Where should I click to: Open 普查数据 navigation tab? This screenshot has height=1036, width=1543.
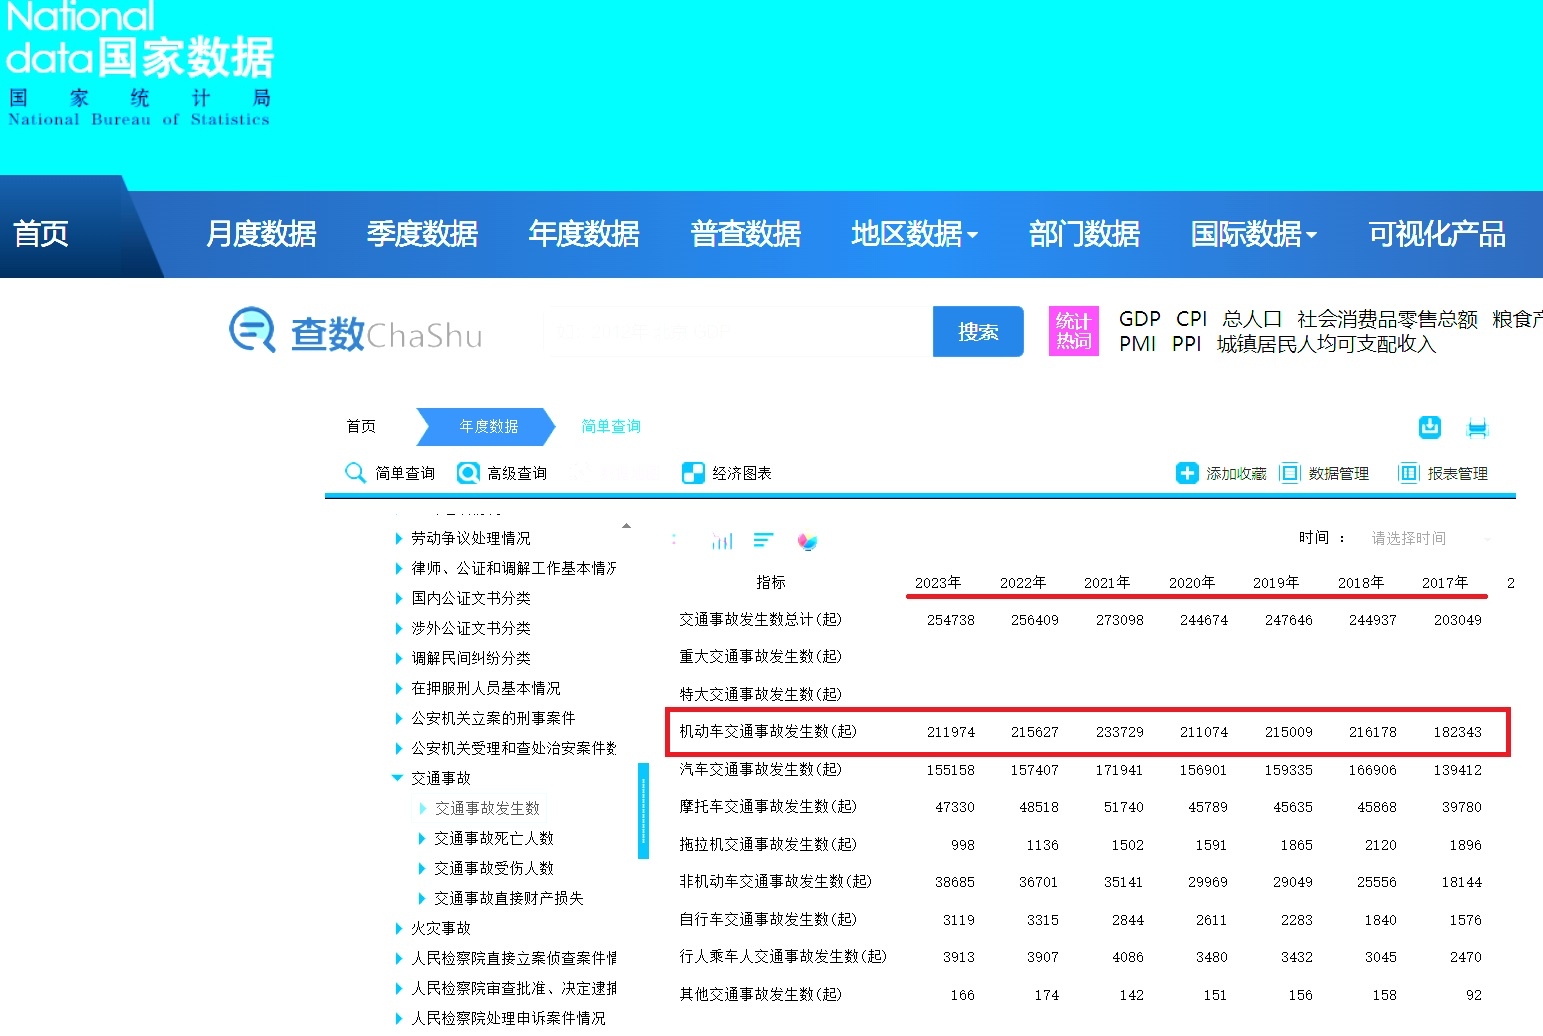[x=745, y=234]
